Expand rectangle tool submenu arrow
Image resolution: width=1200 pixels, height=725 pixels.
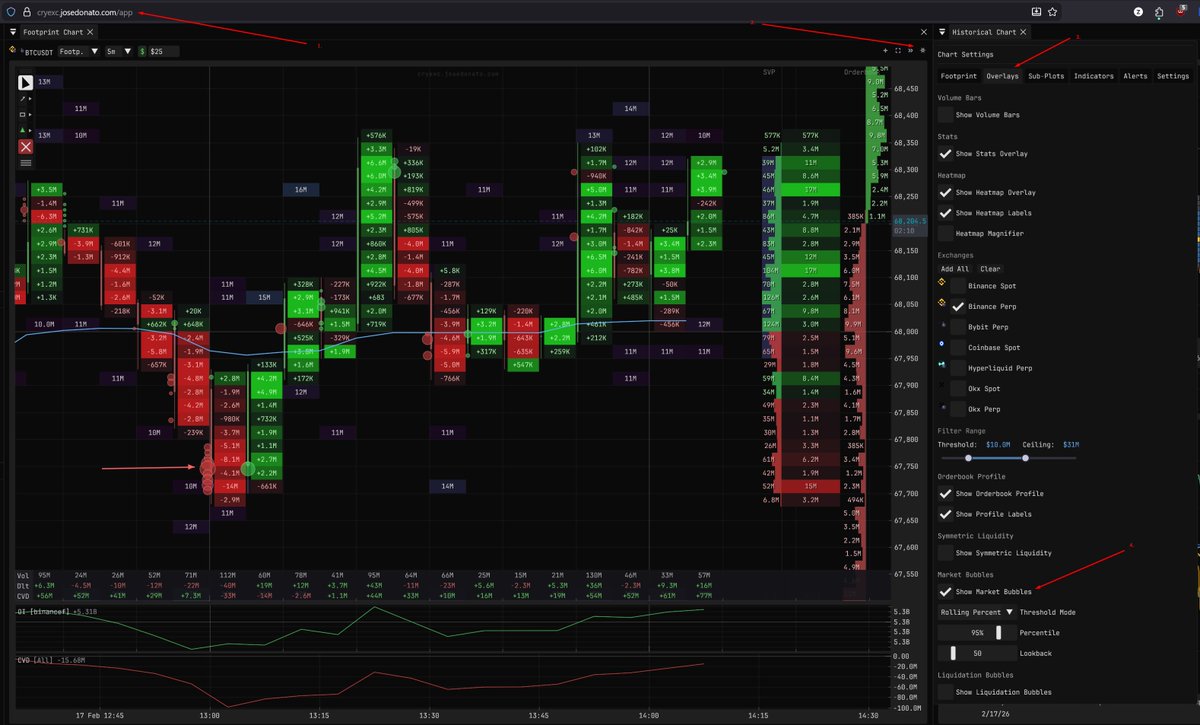coord(32,114)
